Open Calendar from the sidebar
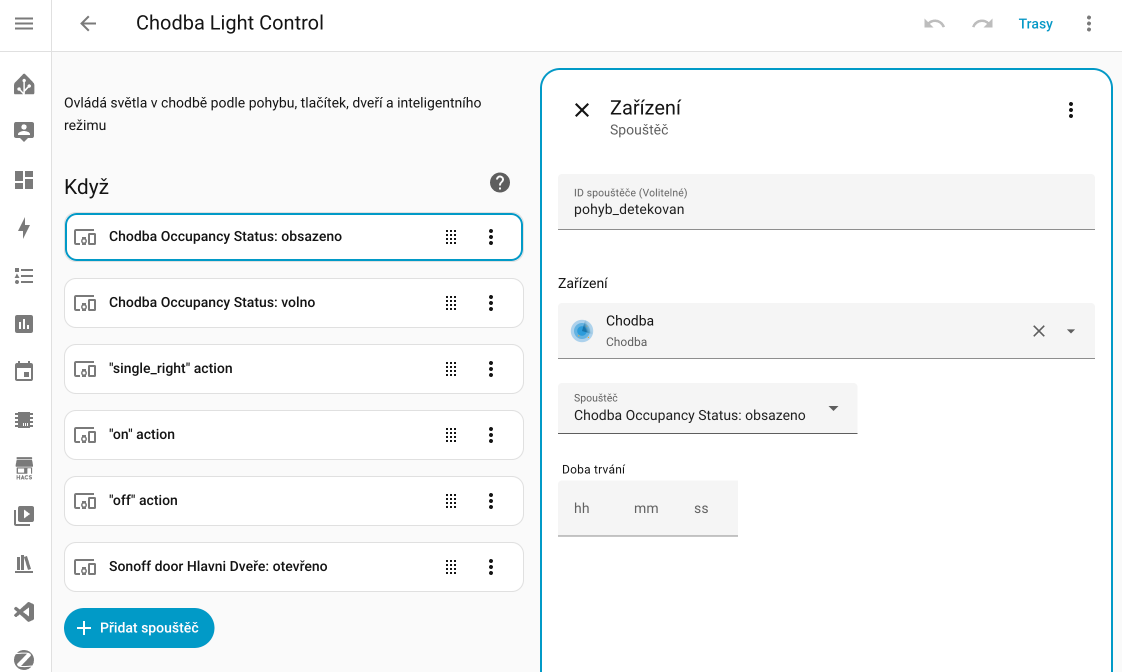 [x=24, y=372]
